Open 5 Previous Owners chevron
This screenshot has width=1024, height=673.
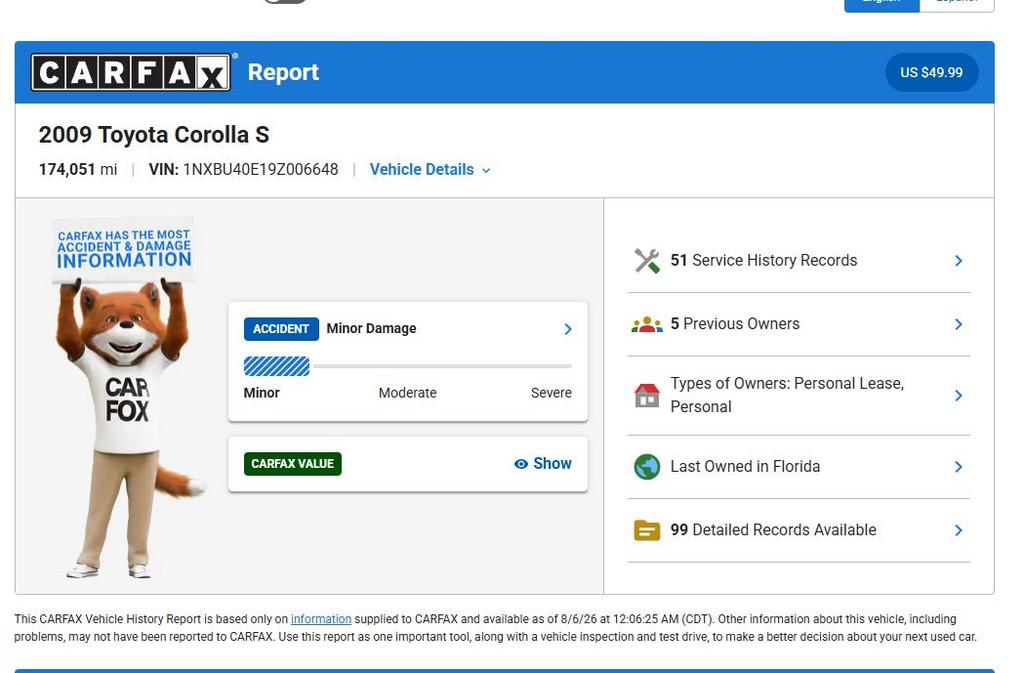pos(958,324)
